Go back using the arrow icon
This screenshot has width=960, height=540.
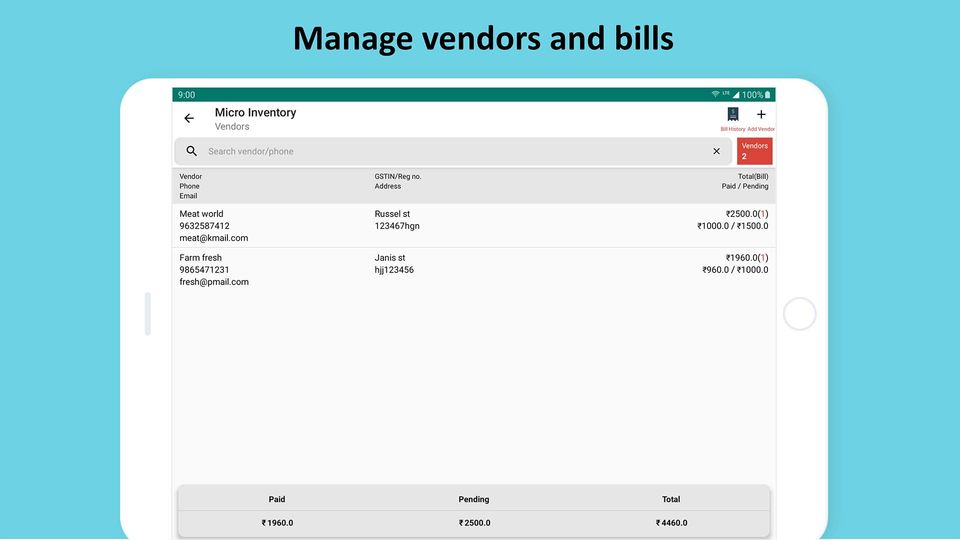tap(189, 118)
